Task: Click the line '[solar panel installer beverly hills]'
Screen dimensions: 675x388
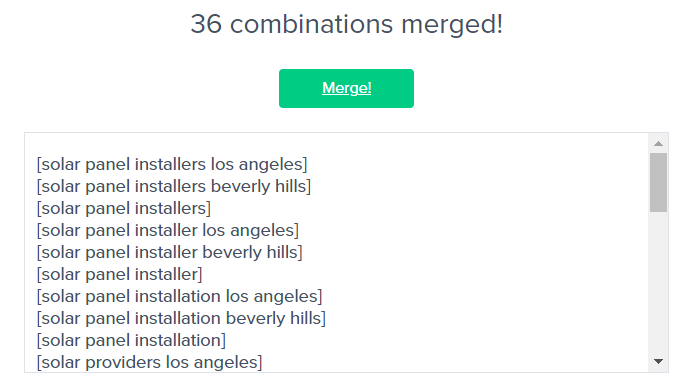Action: click(169, 252)
